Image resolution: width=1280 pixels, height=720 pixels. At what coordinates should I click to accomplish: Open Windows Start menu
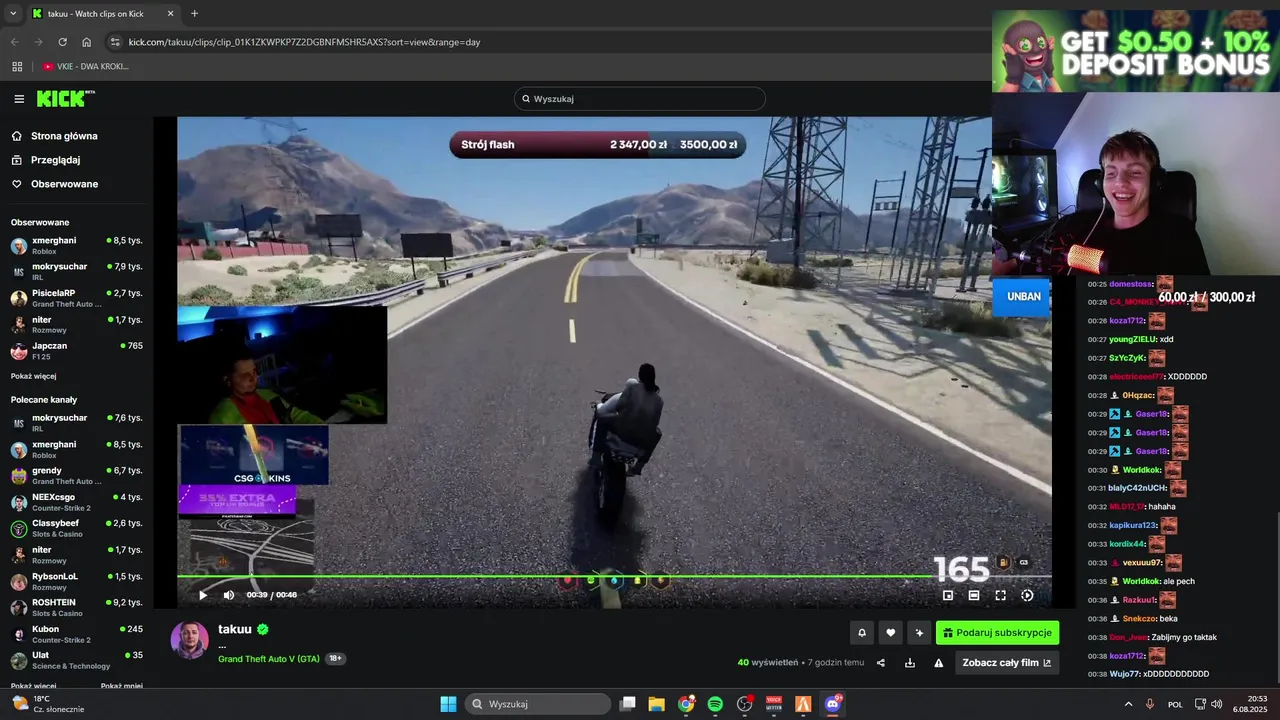click(448, 704)
